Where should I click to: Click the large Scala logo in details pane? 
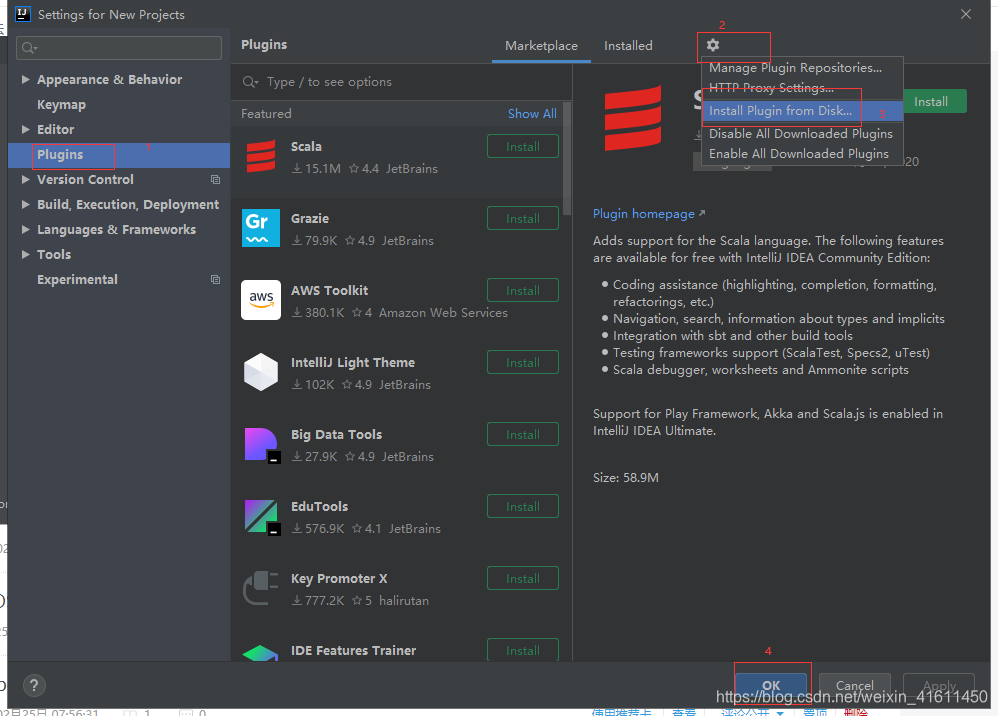point(633,118)
